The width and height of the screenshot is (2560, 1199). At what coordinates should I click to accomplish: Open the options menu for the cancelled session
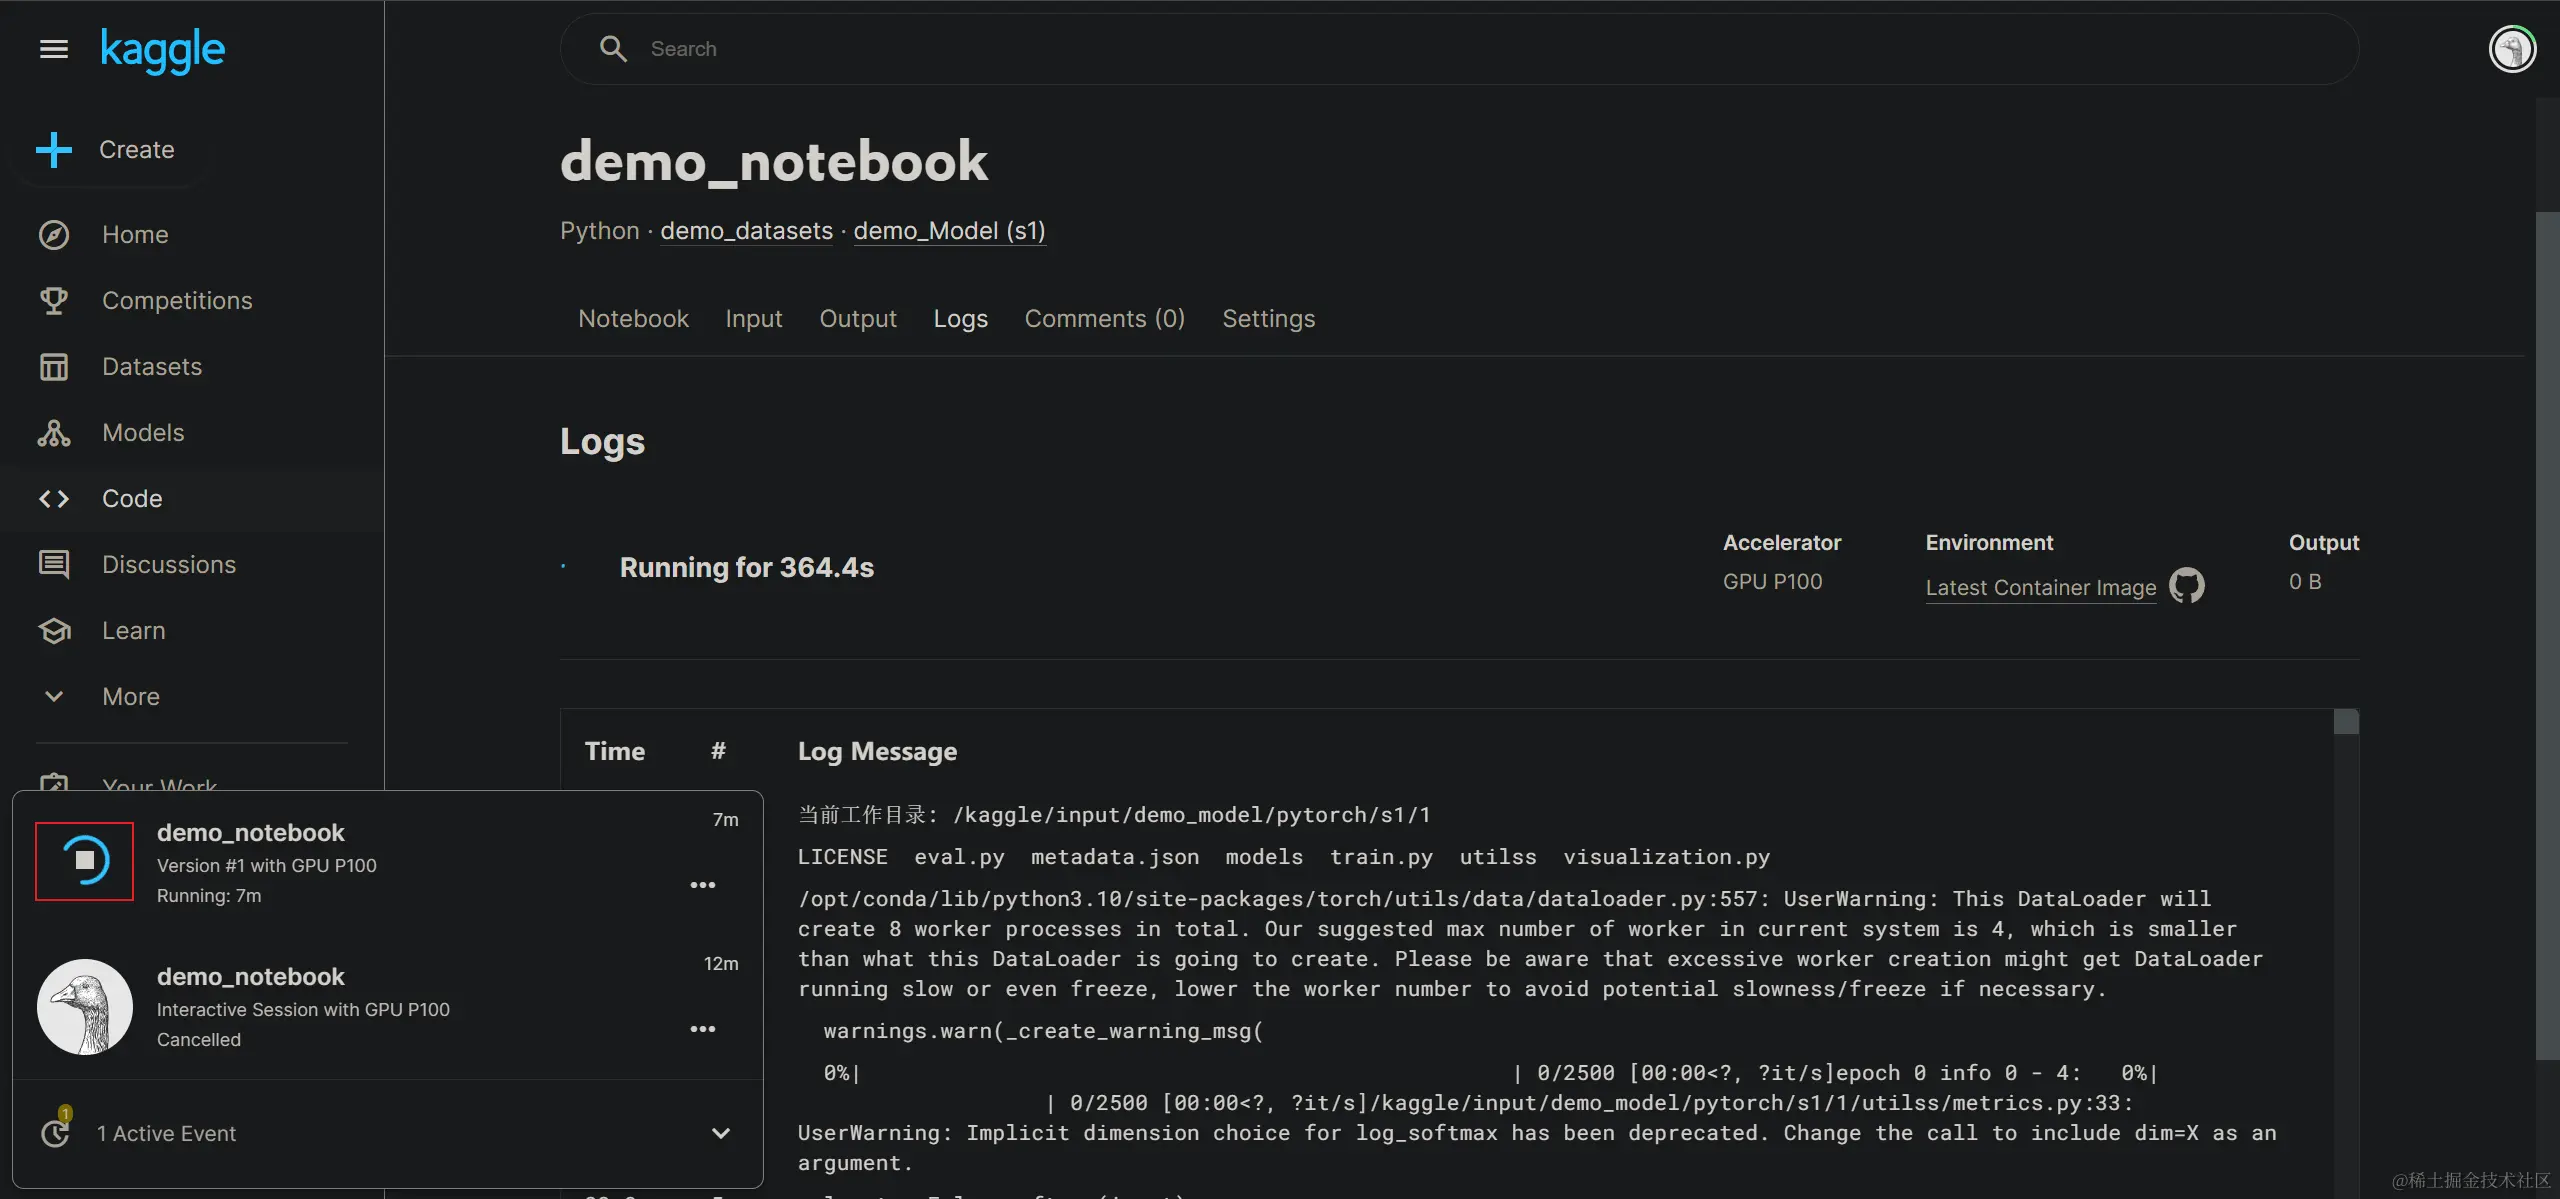point(703,1029)
